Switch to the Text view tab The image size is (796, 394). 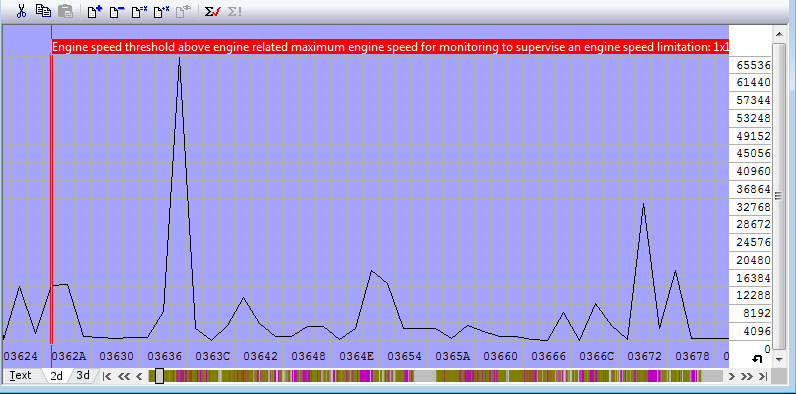coord(20,375)
